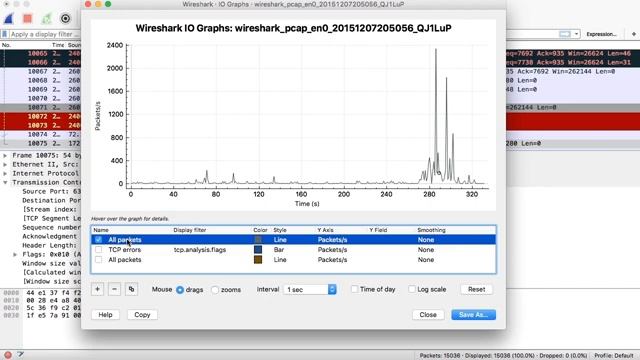Click the blue color swatch of TCP errors
Viewport: 640px width, 360px height.
[258, 249]
